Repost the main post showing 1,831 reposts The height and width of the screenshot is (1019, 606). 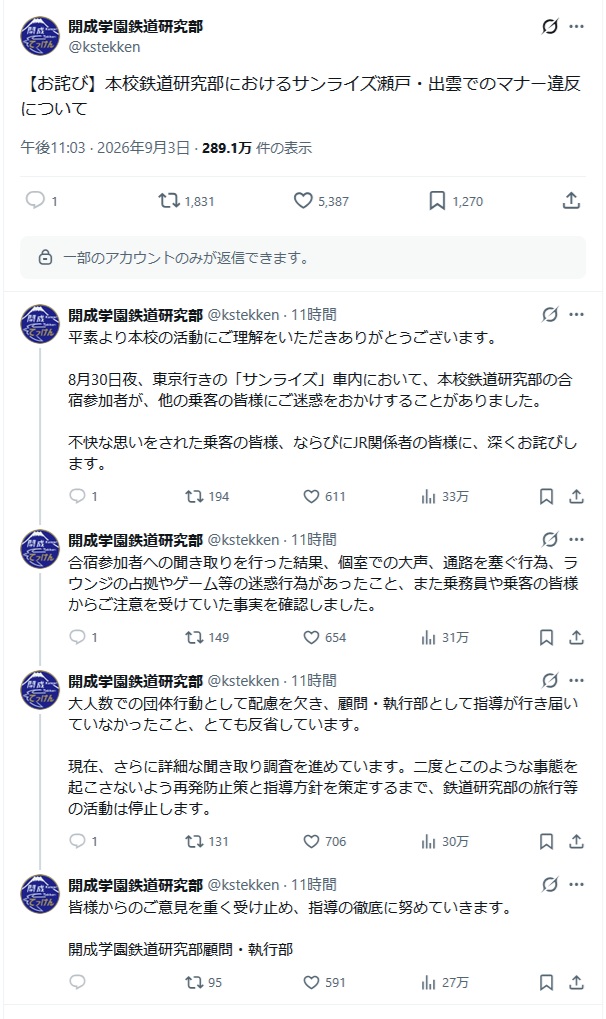tap(169, 201)
